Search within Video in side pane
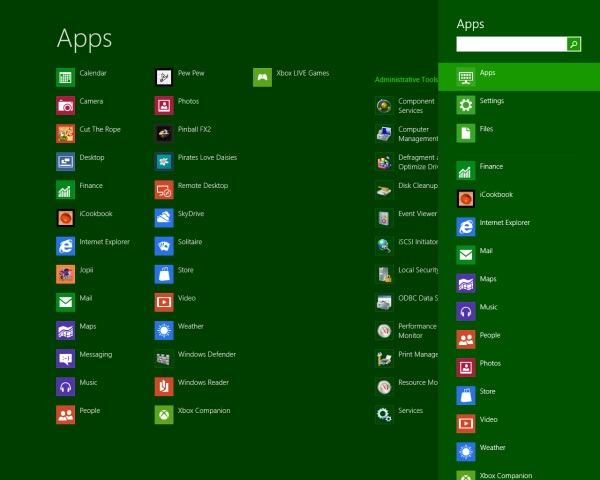 [x=519, y=424]
